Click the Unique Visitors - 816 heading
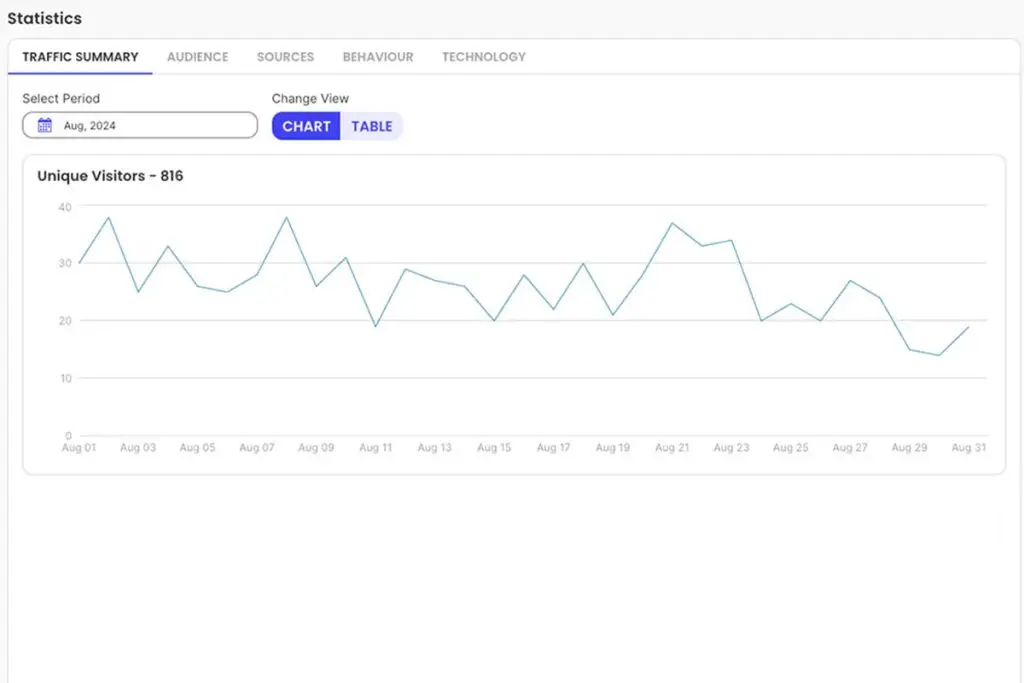 tap(110, 176)
